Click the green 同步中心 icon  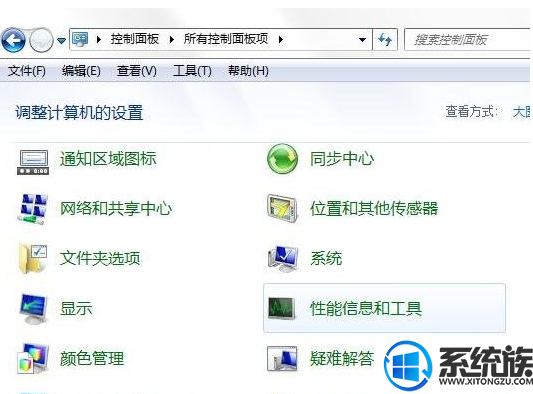(x=282, y=159)
